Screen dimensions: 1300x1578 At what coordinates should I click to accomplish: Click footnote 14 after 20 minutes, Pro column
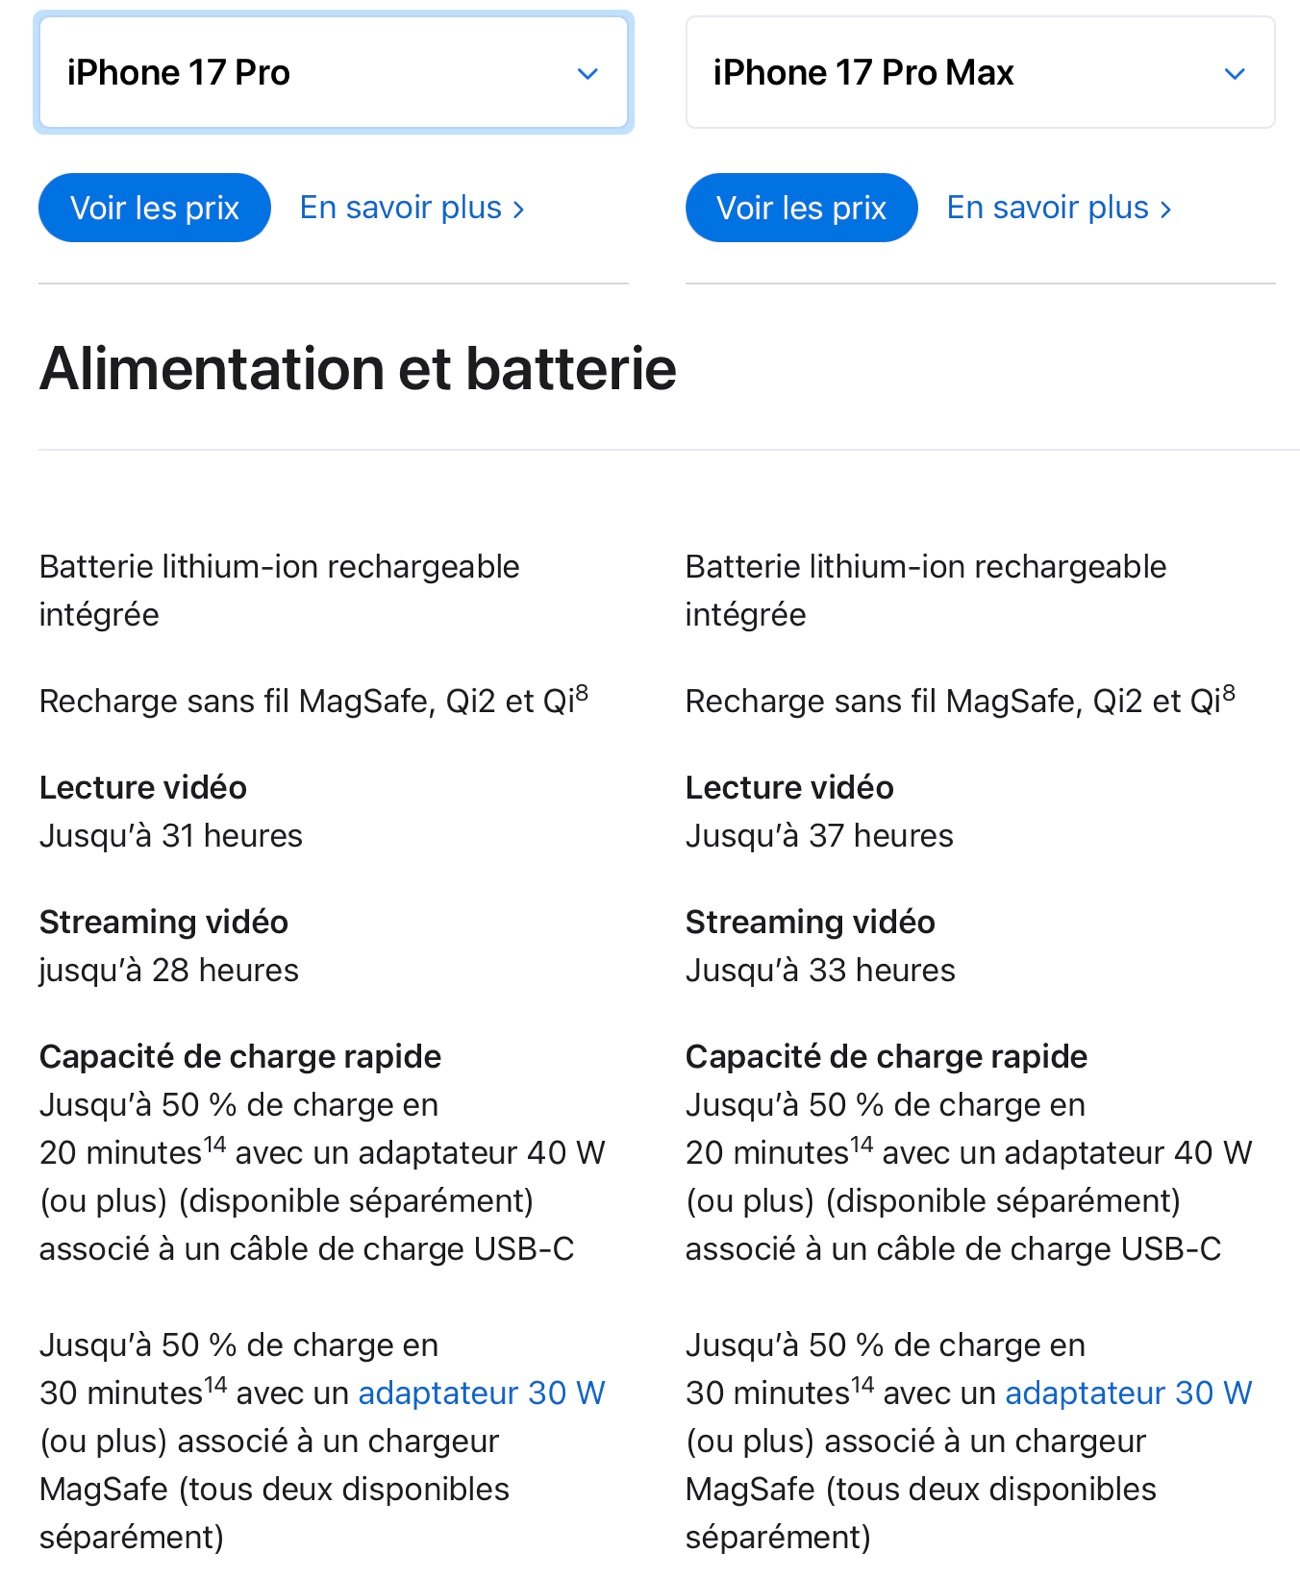point(215,1144)
